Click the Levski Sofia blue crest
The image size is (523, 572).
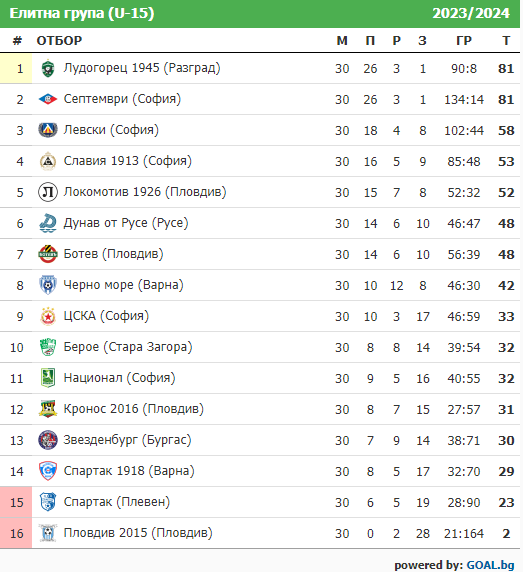click(x=48, y=130)
